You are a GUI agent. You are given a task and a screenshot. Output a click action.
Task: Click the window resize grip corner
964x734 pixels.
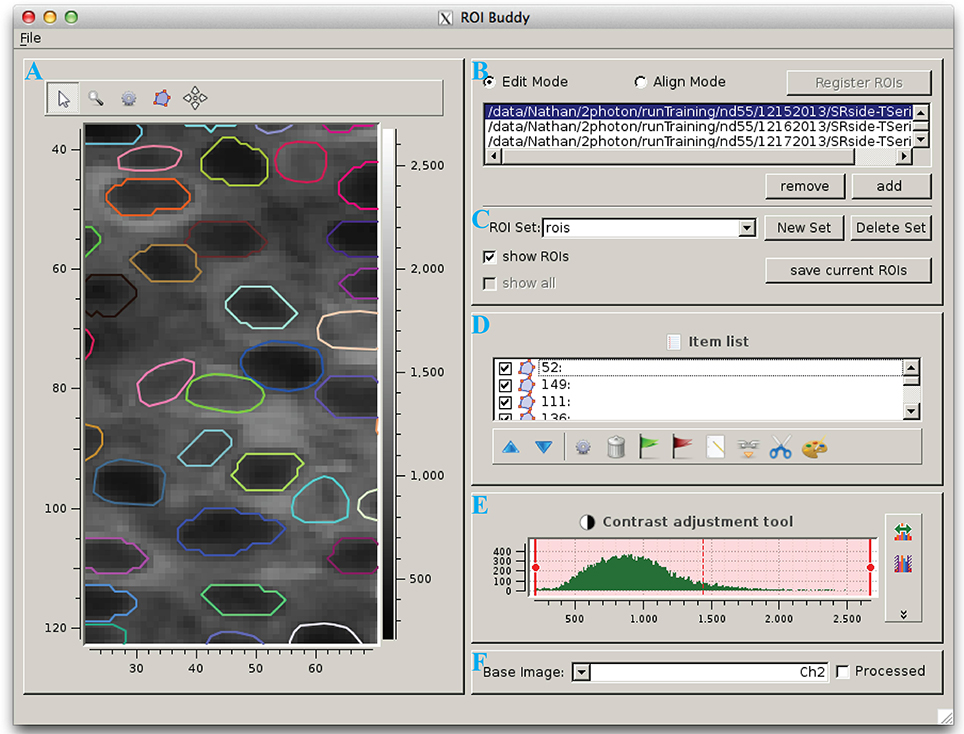(944, 716)
